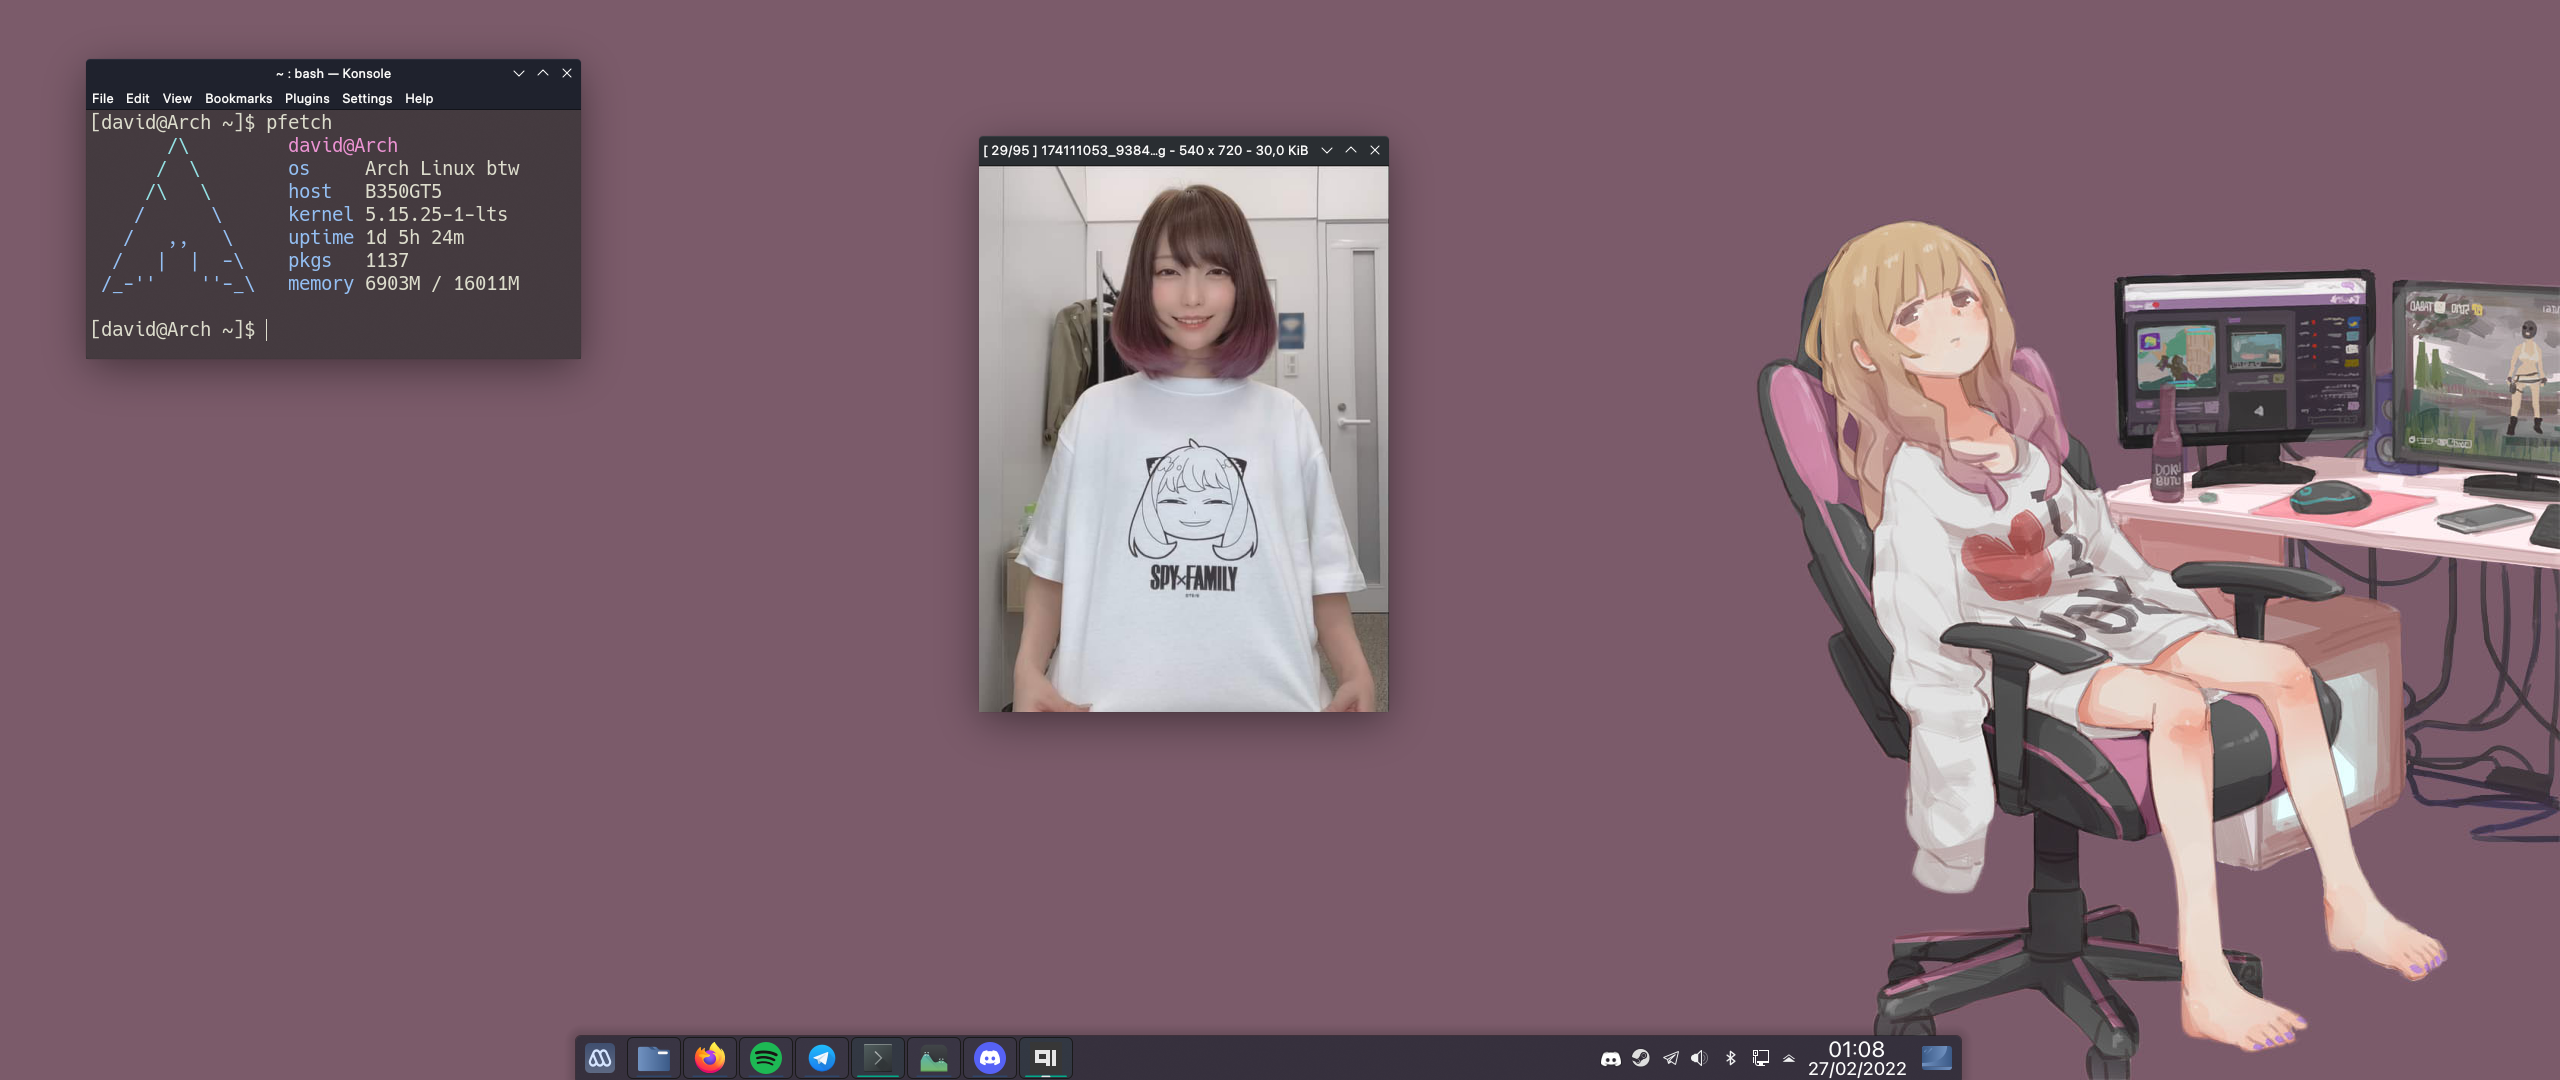
Task: Switch to the qimgv image viewer taskbar entry
Action: (1046, 1058)
